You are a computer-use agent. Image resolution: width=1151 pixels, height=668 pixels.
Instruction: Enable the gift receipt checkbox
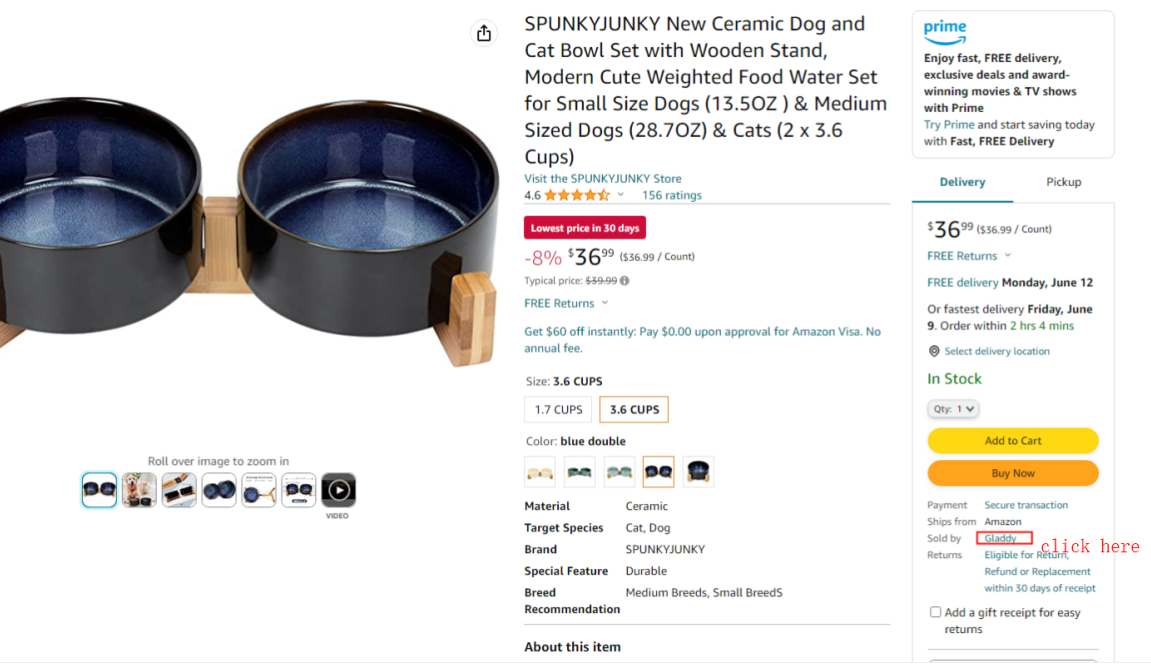click(935, 612)
